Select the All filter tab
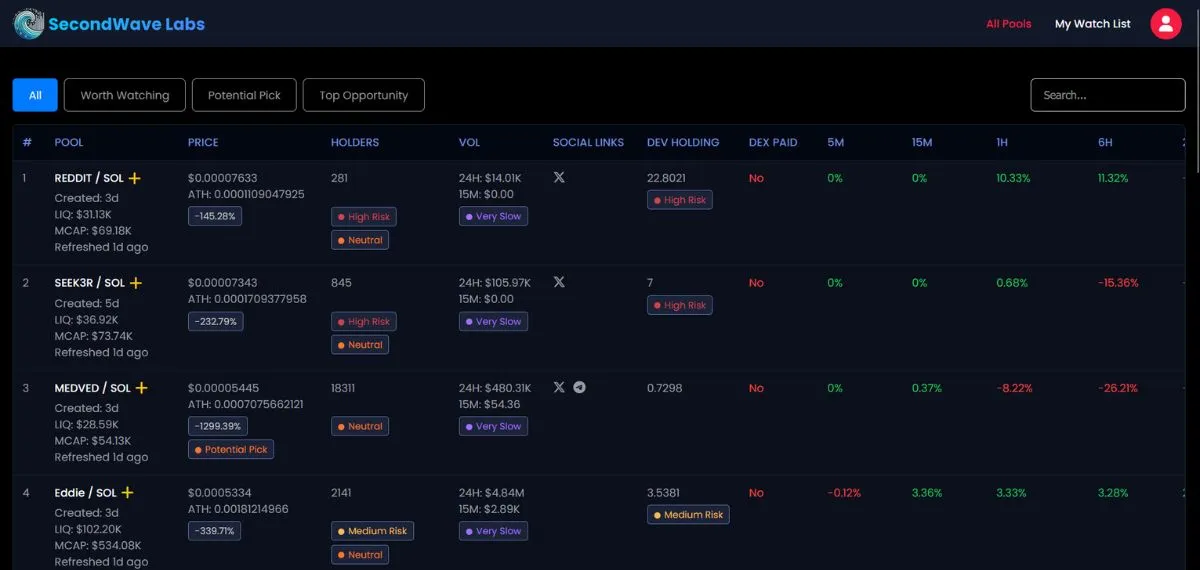Screen dimensions: 1200x570 point(35,95)
